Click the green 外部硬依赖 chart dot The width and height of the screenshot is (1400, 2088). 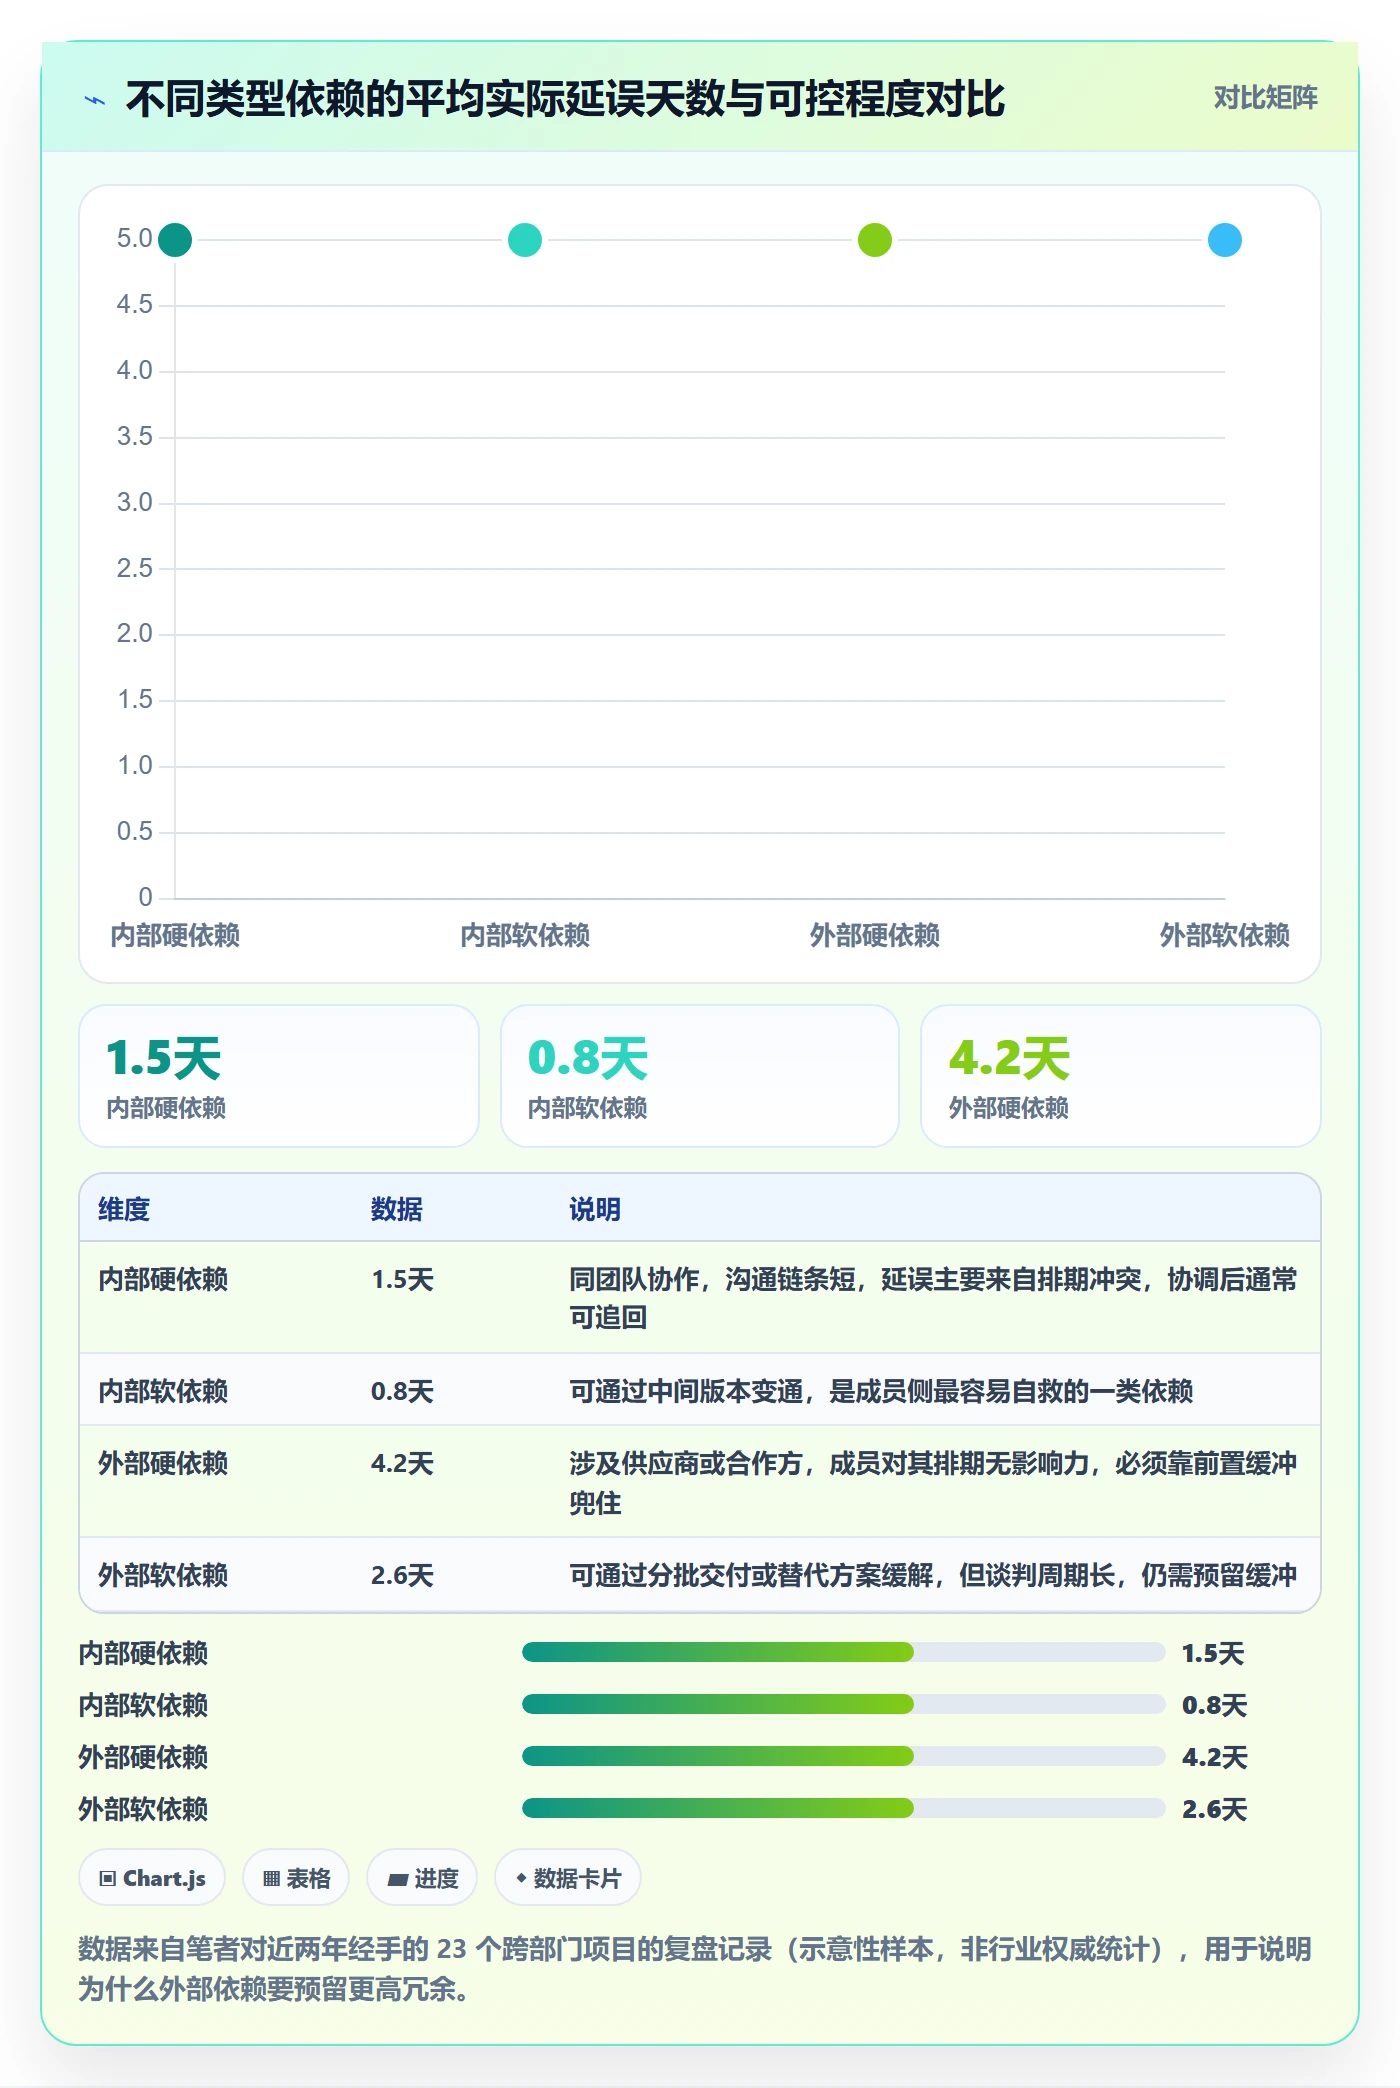(x=875, y=240)
